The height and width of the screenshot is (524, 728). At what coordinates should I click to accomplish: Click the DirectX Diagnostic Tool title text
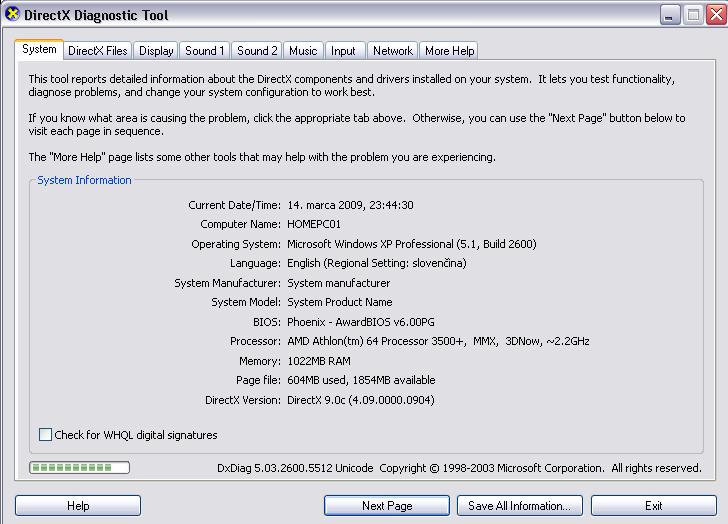point(96,15)
